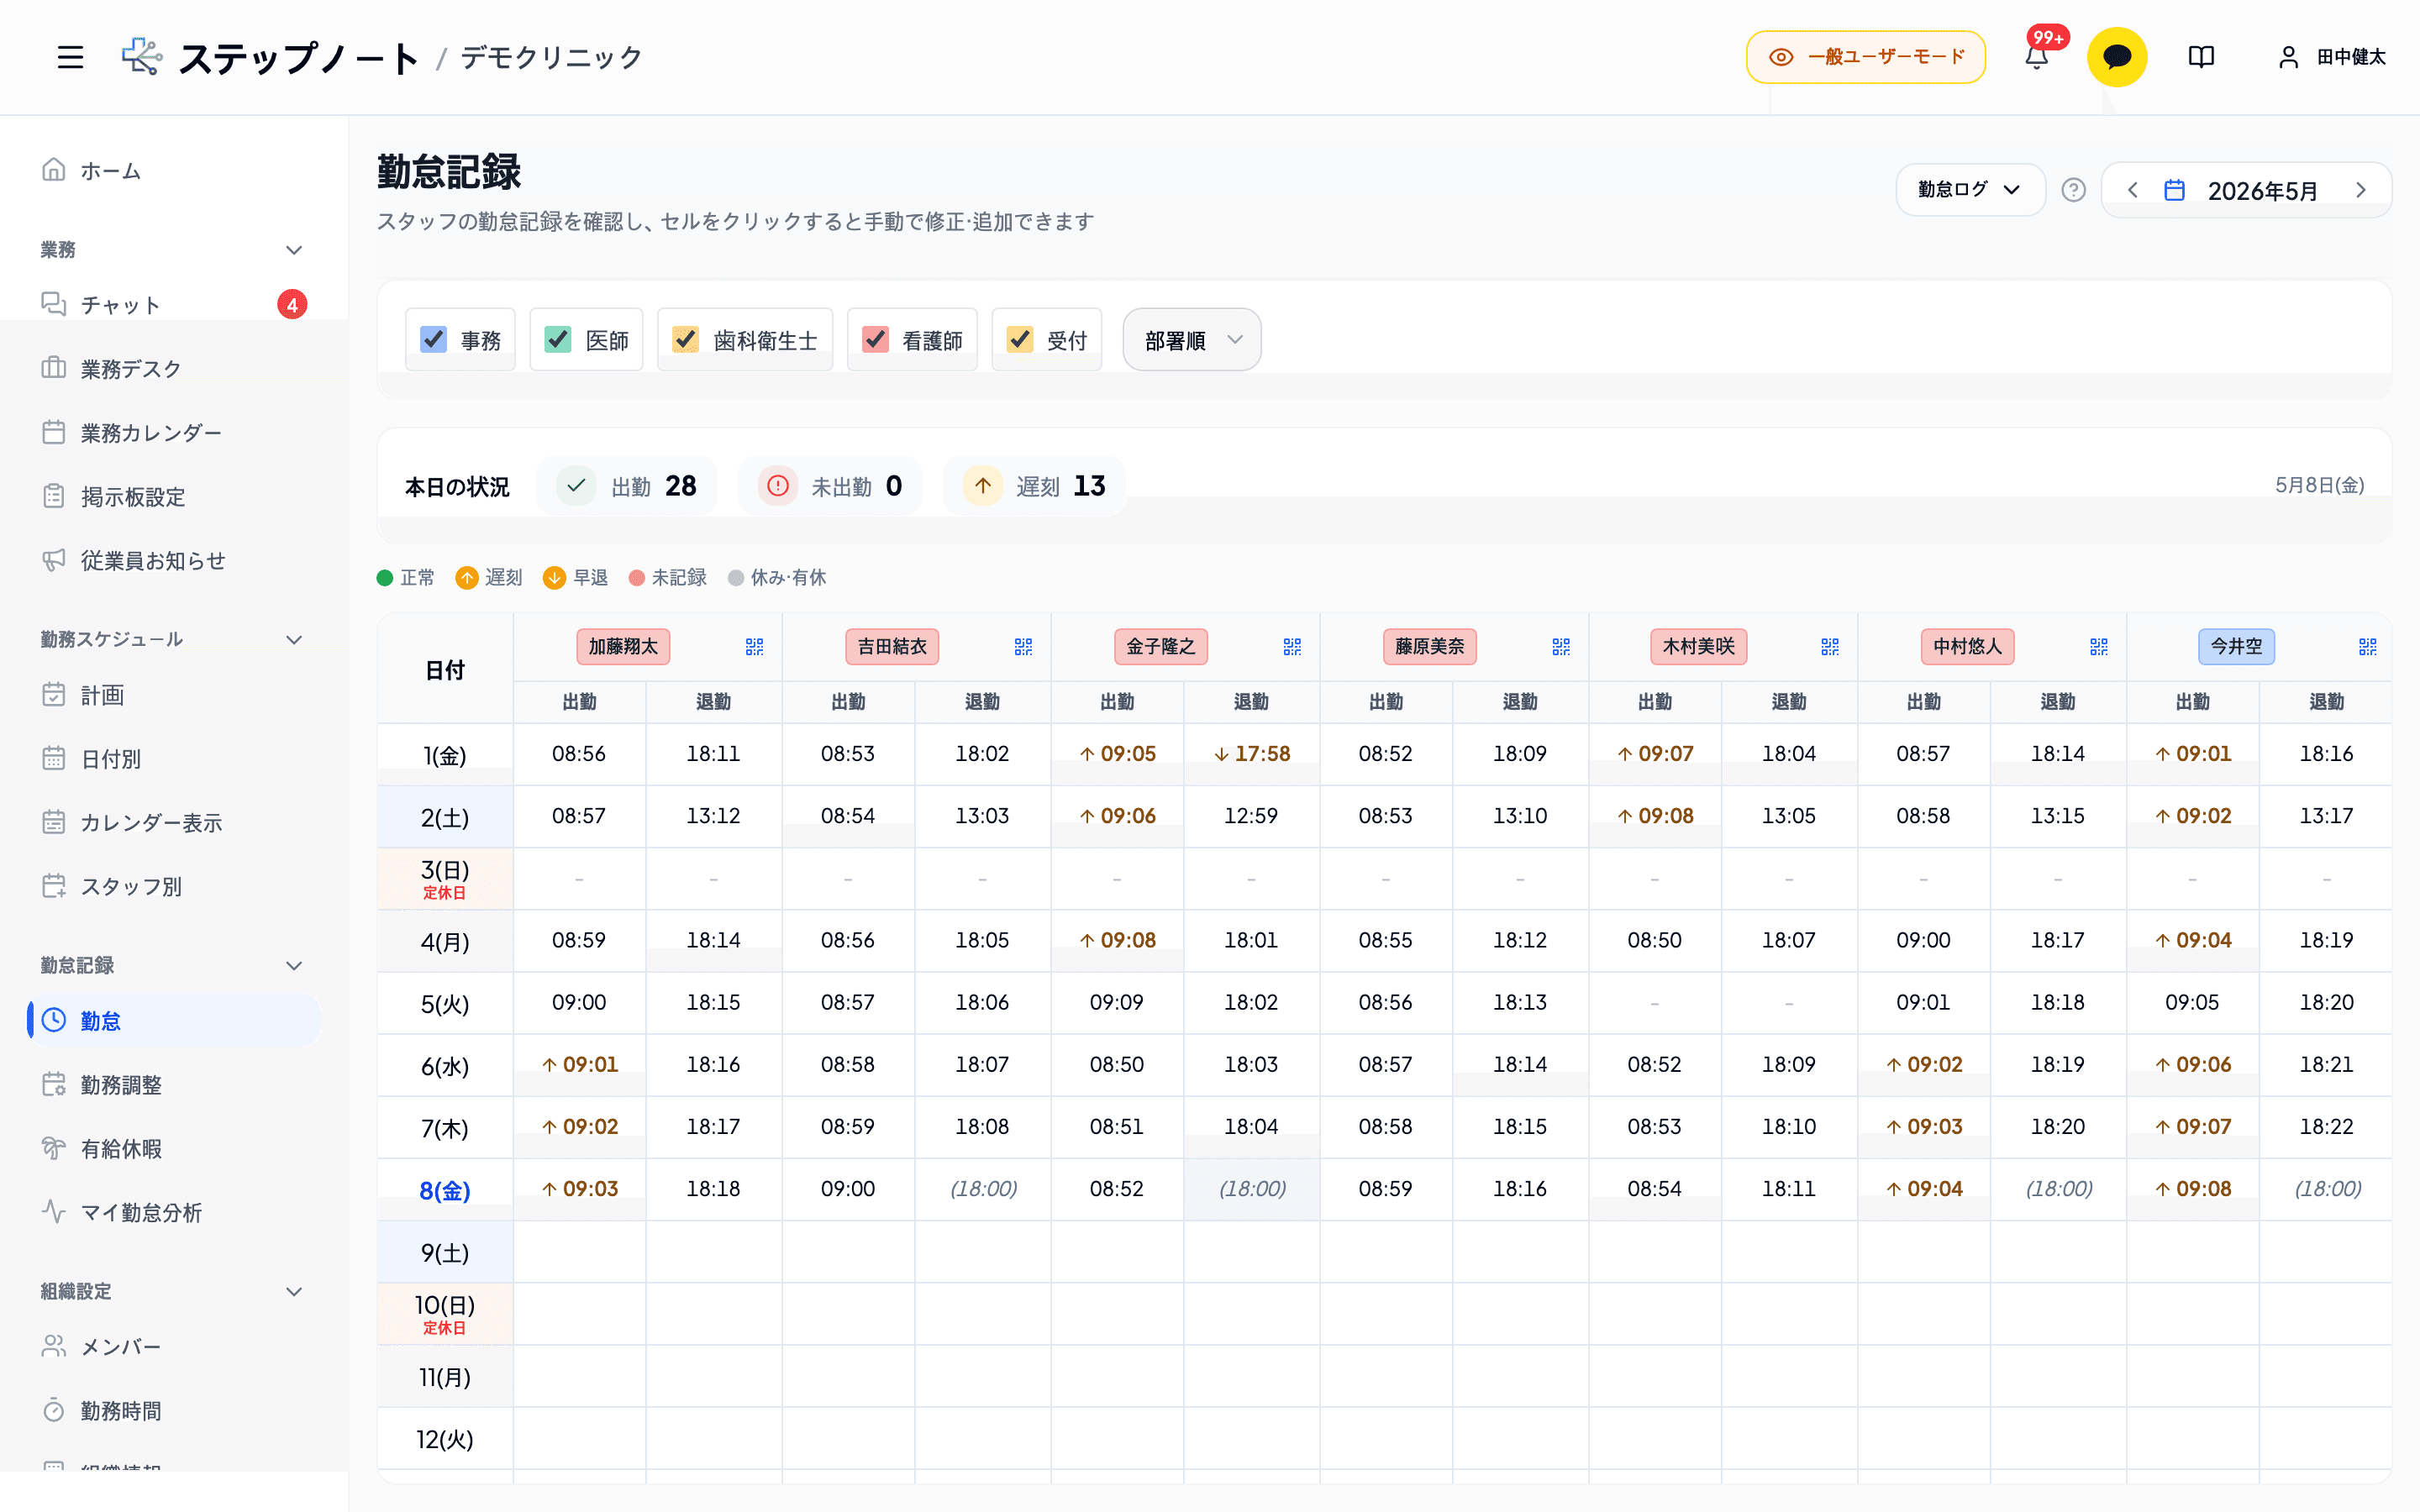Open the 2026年5月 calendar picker
Screen dimensions: 2420x1512
[2241, 190]
